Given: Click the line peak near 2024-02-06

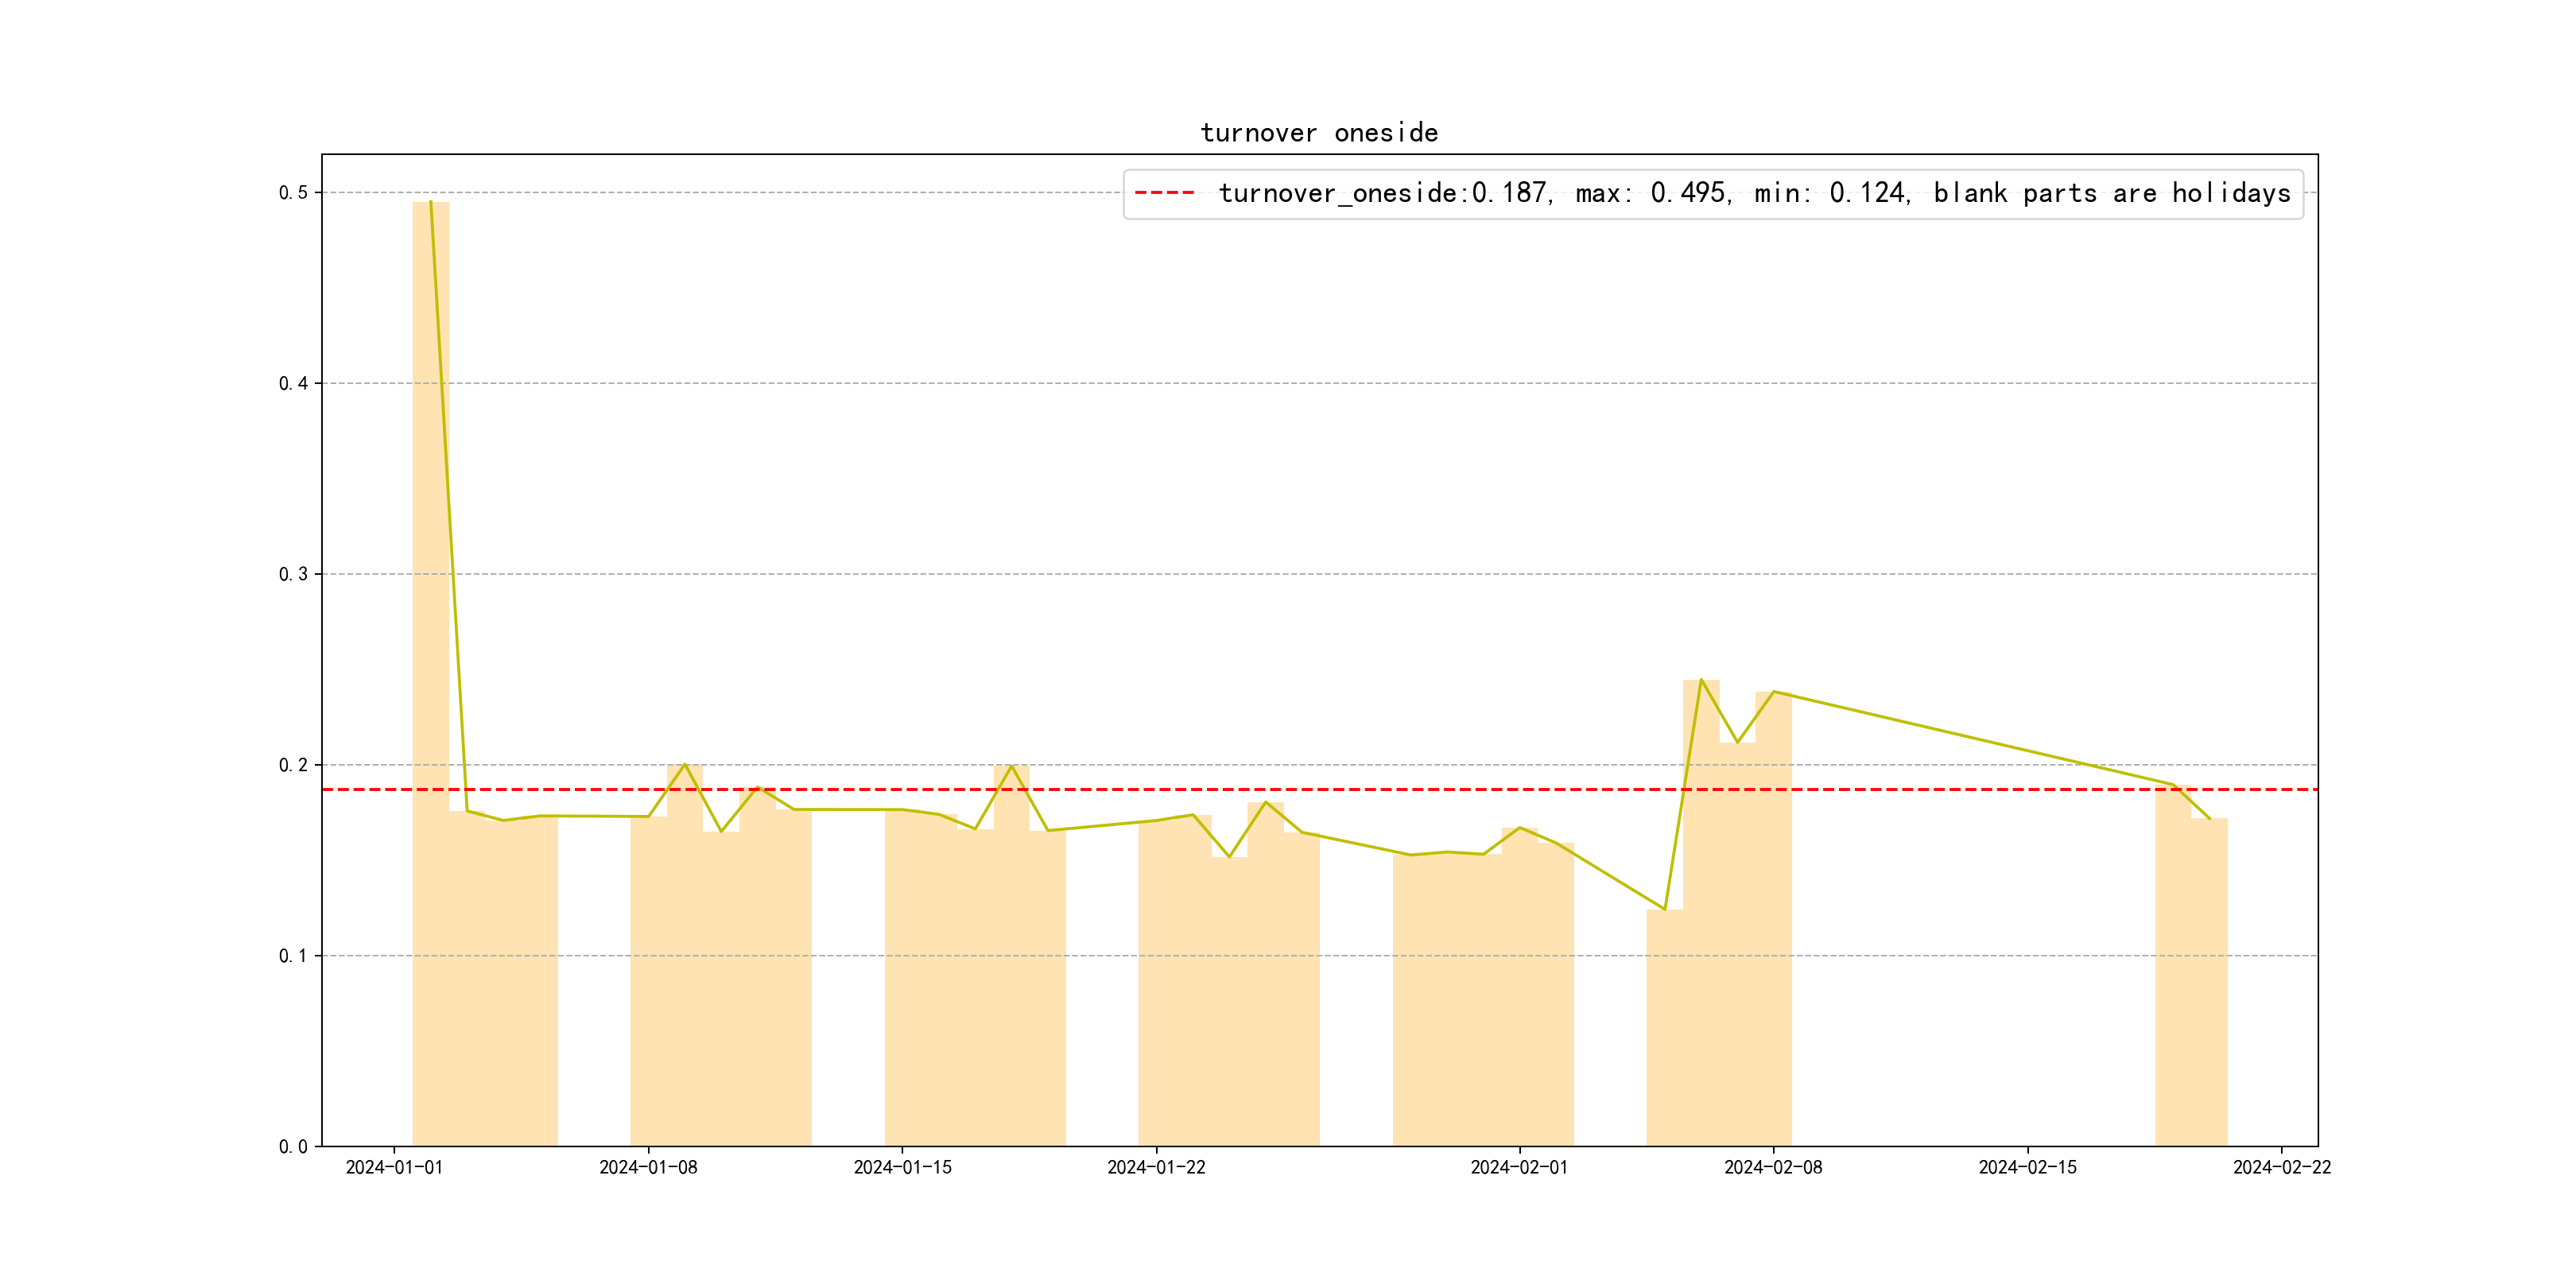Looking at the screenshot, I should [1701, 681].
